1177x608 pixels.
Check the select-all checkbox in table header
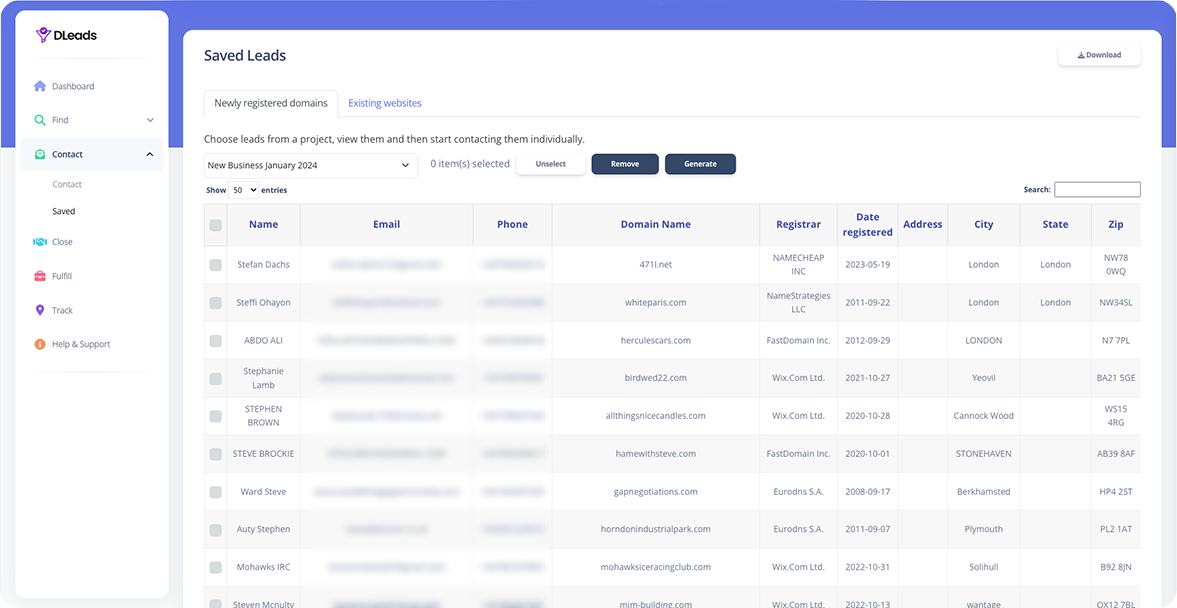click(x=215, y=226)
